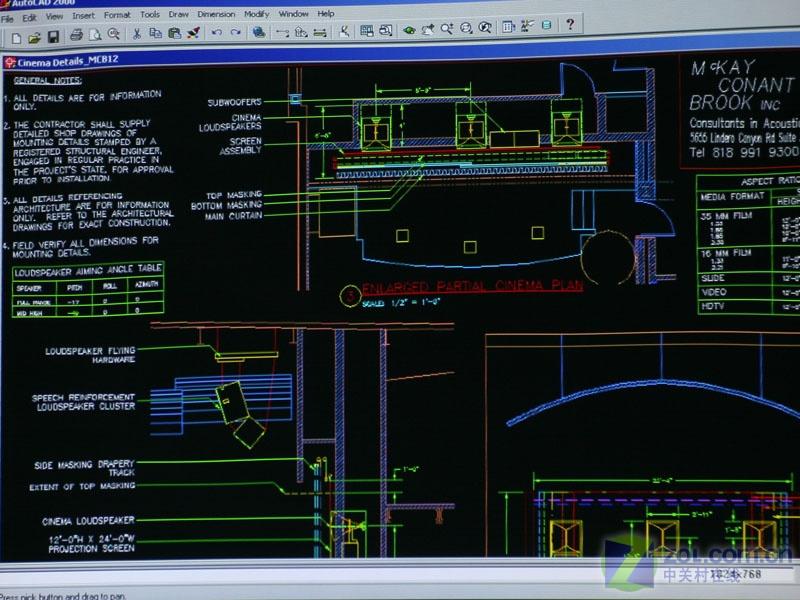800x600 pixels.
Task: Click the Copy to clipboard icon
Action: [155, 33]
